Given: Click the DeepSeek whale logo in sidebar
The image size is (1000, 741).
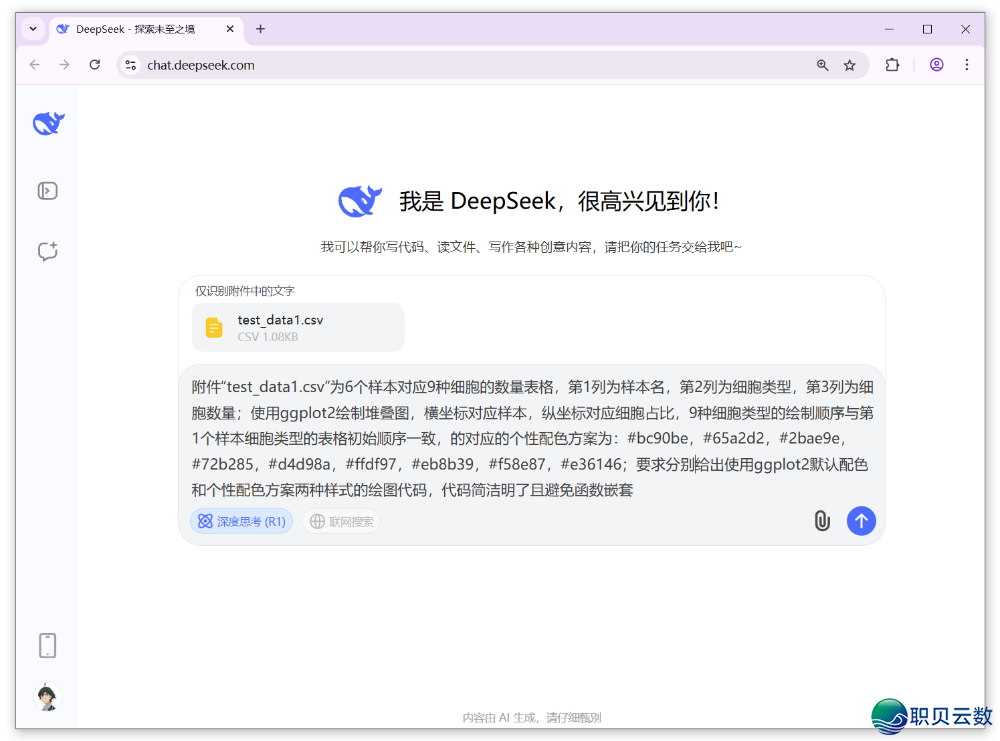Looking at the screenshot, I should point(48,123).
